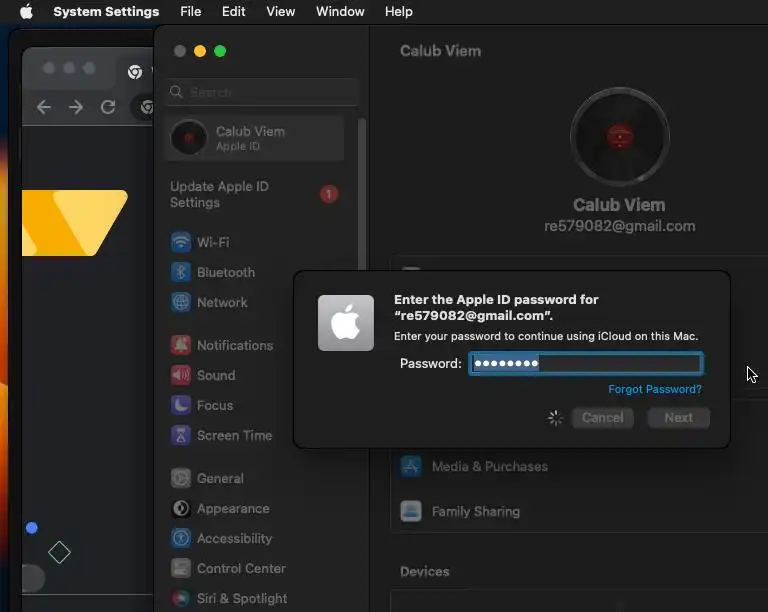Open the System Settings menu

point(106,11)
